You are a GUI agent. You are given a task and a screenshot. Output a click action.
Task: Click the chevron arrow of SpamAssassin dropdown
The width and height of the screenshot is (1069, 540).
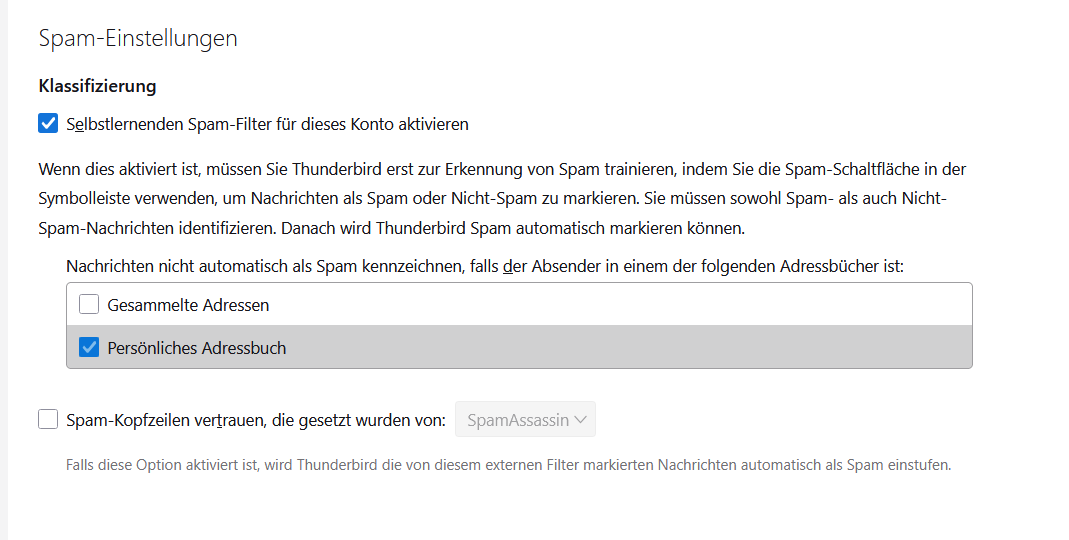581,420
